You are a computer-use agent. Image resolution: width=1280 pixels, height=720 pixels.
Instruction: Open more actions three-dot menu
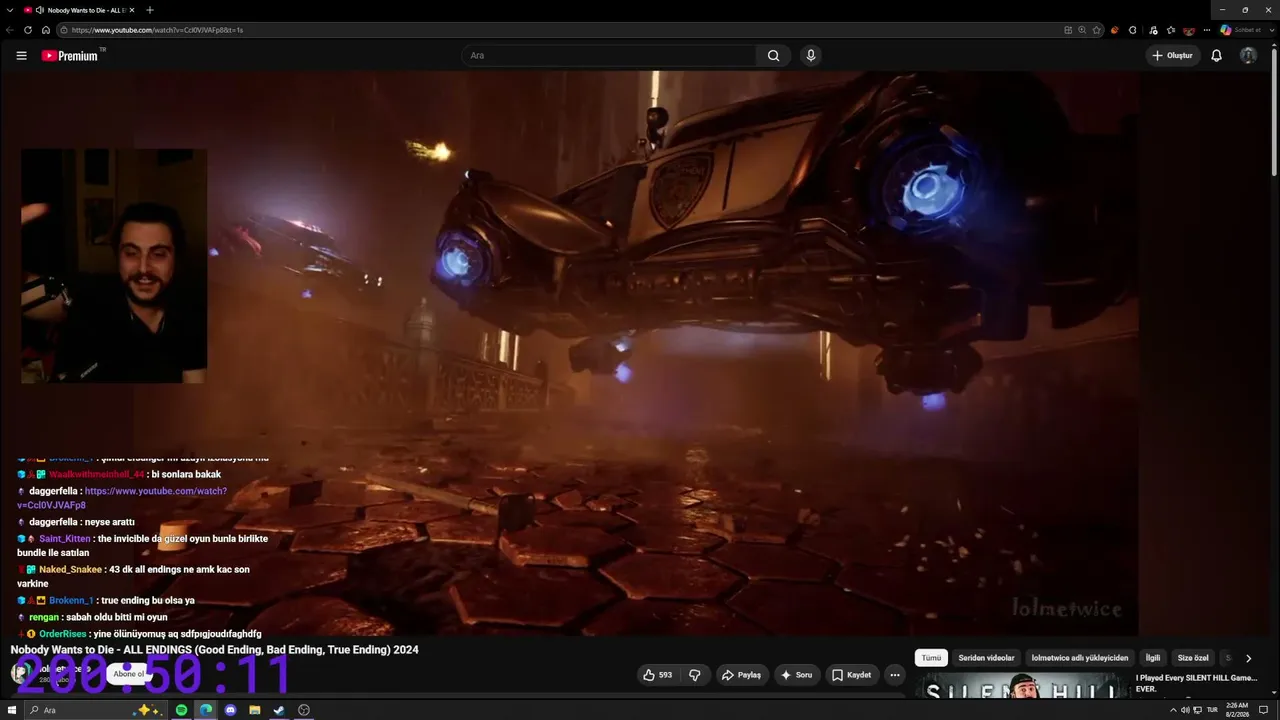[895, 675]
